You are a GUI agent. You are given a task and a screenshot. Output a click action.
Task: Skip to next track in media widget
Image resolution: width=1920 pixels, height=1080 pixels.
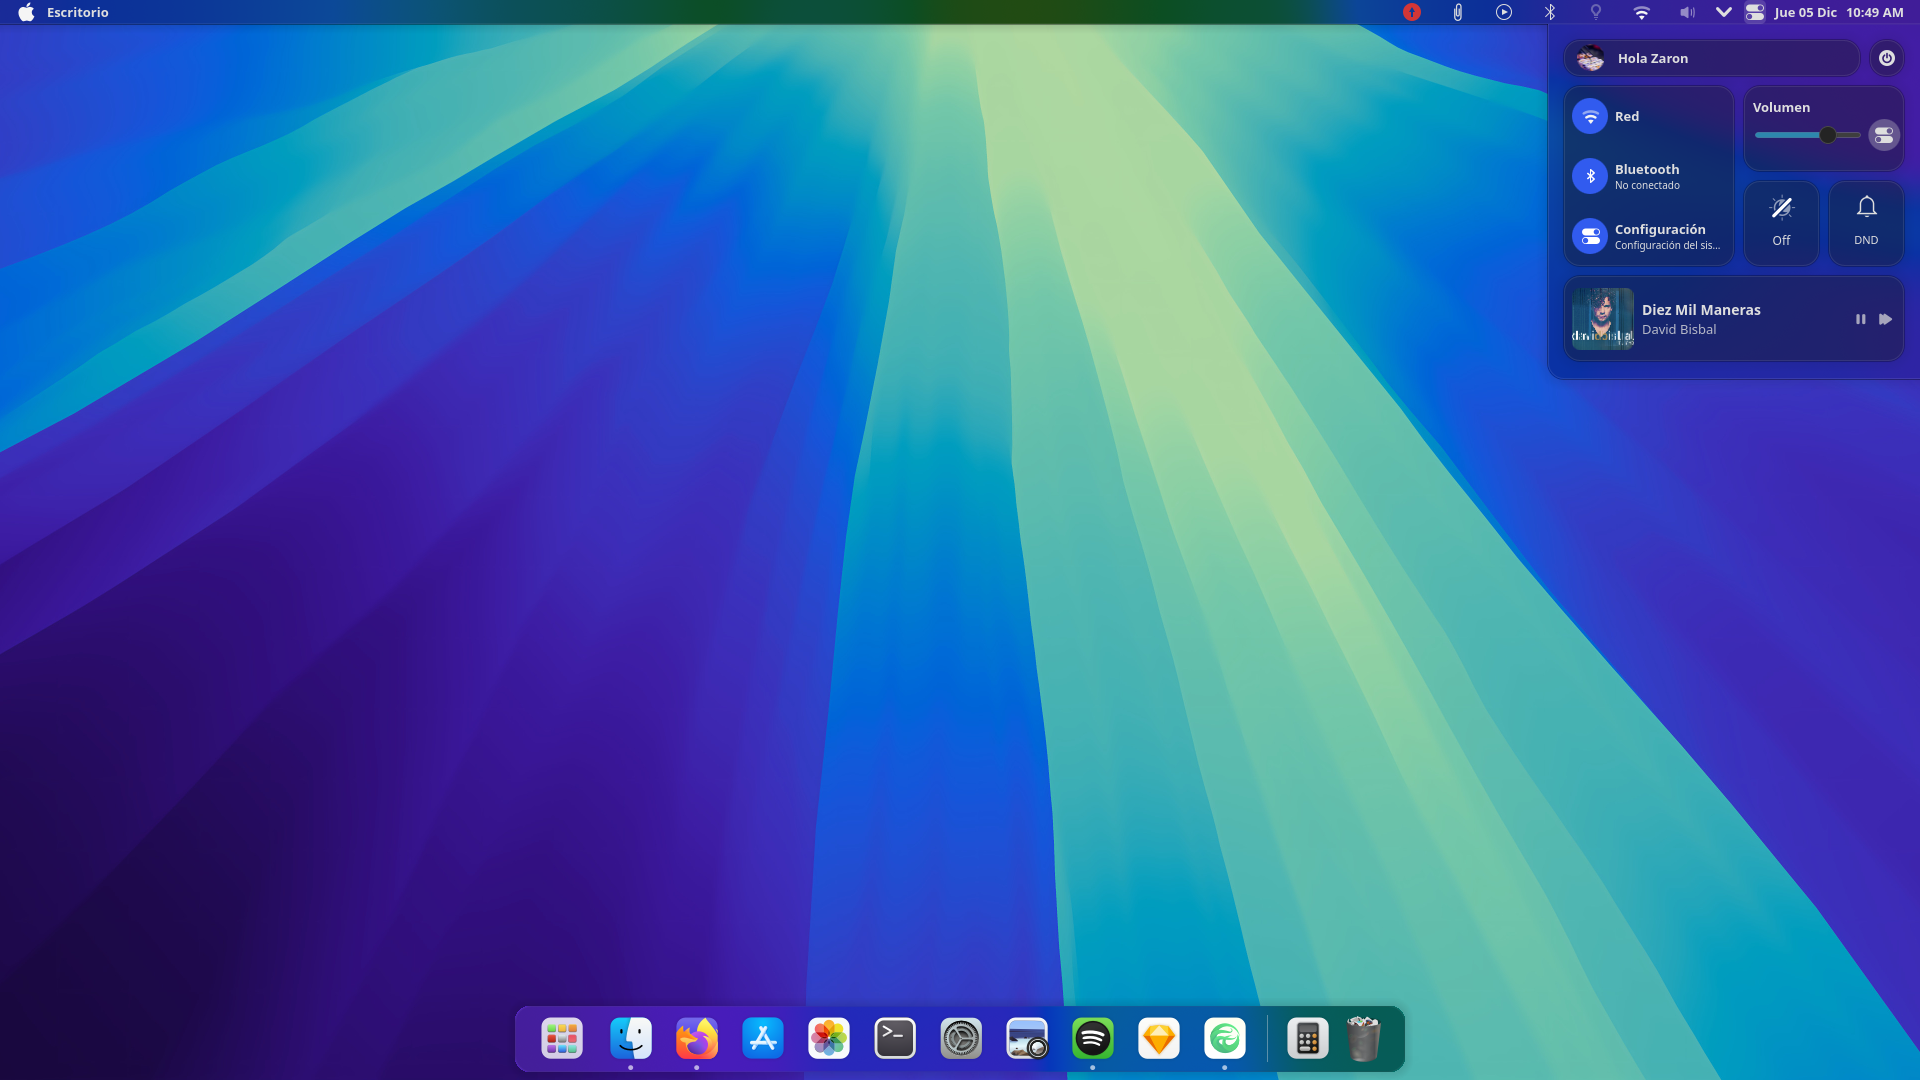pos(1885,319)
